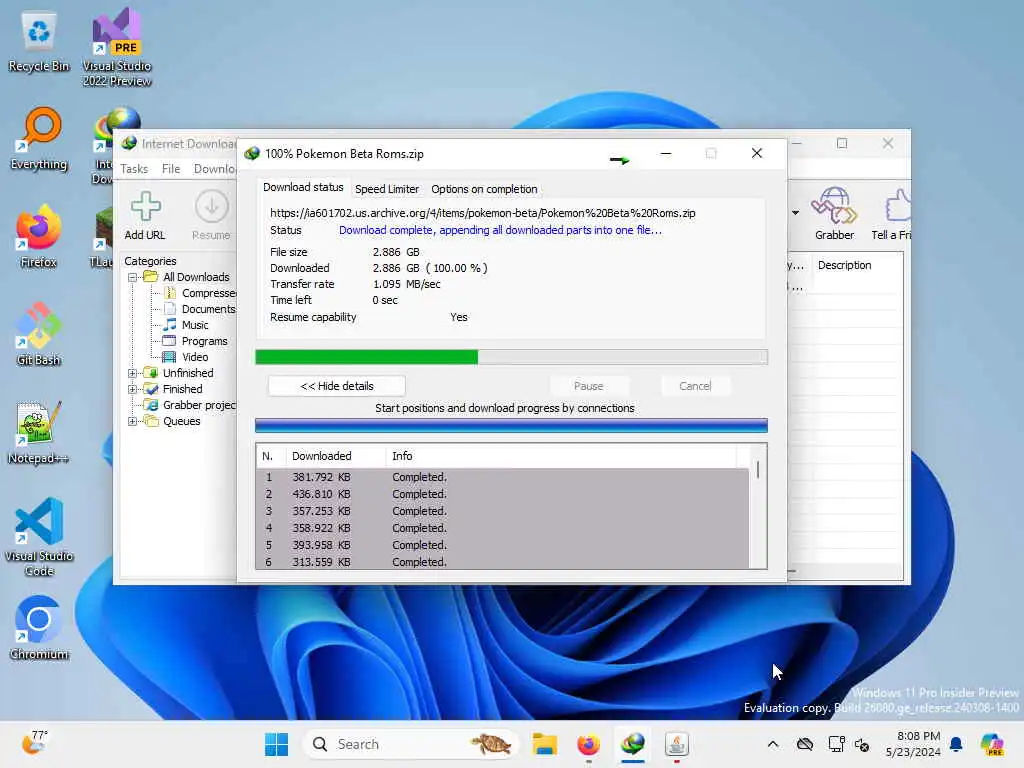Launch Firefox from the desktop
1024x768 pixels.
click(x=39, y=236)
